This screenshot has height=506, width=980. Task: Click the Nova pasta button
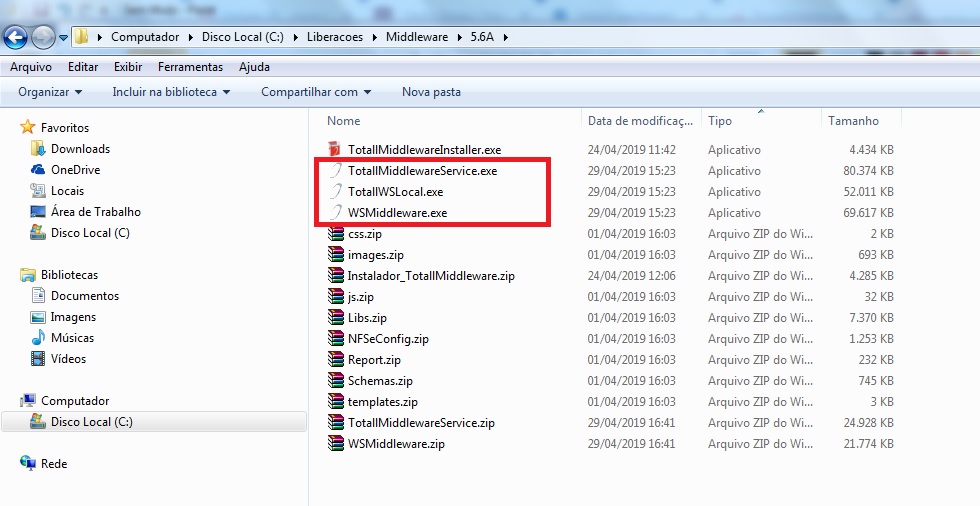(x=431, y=92)
